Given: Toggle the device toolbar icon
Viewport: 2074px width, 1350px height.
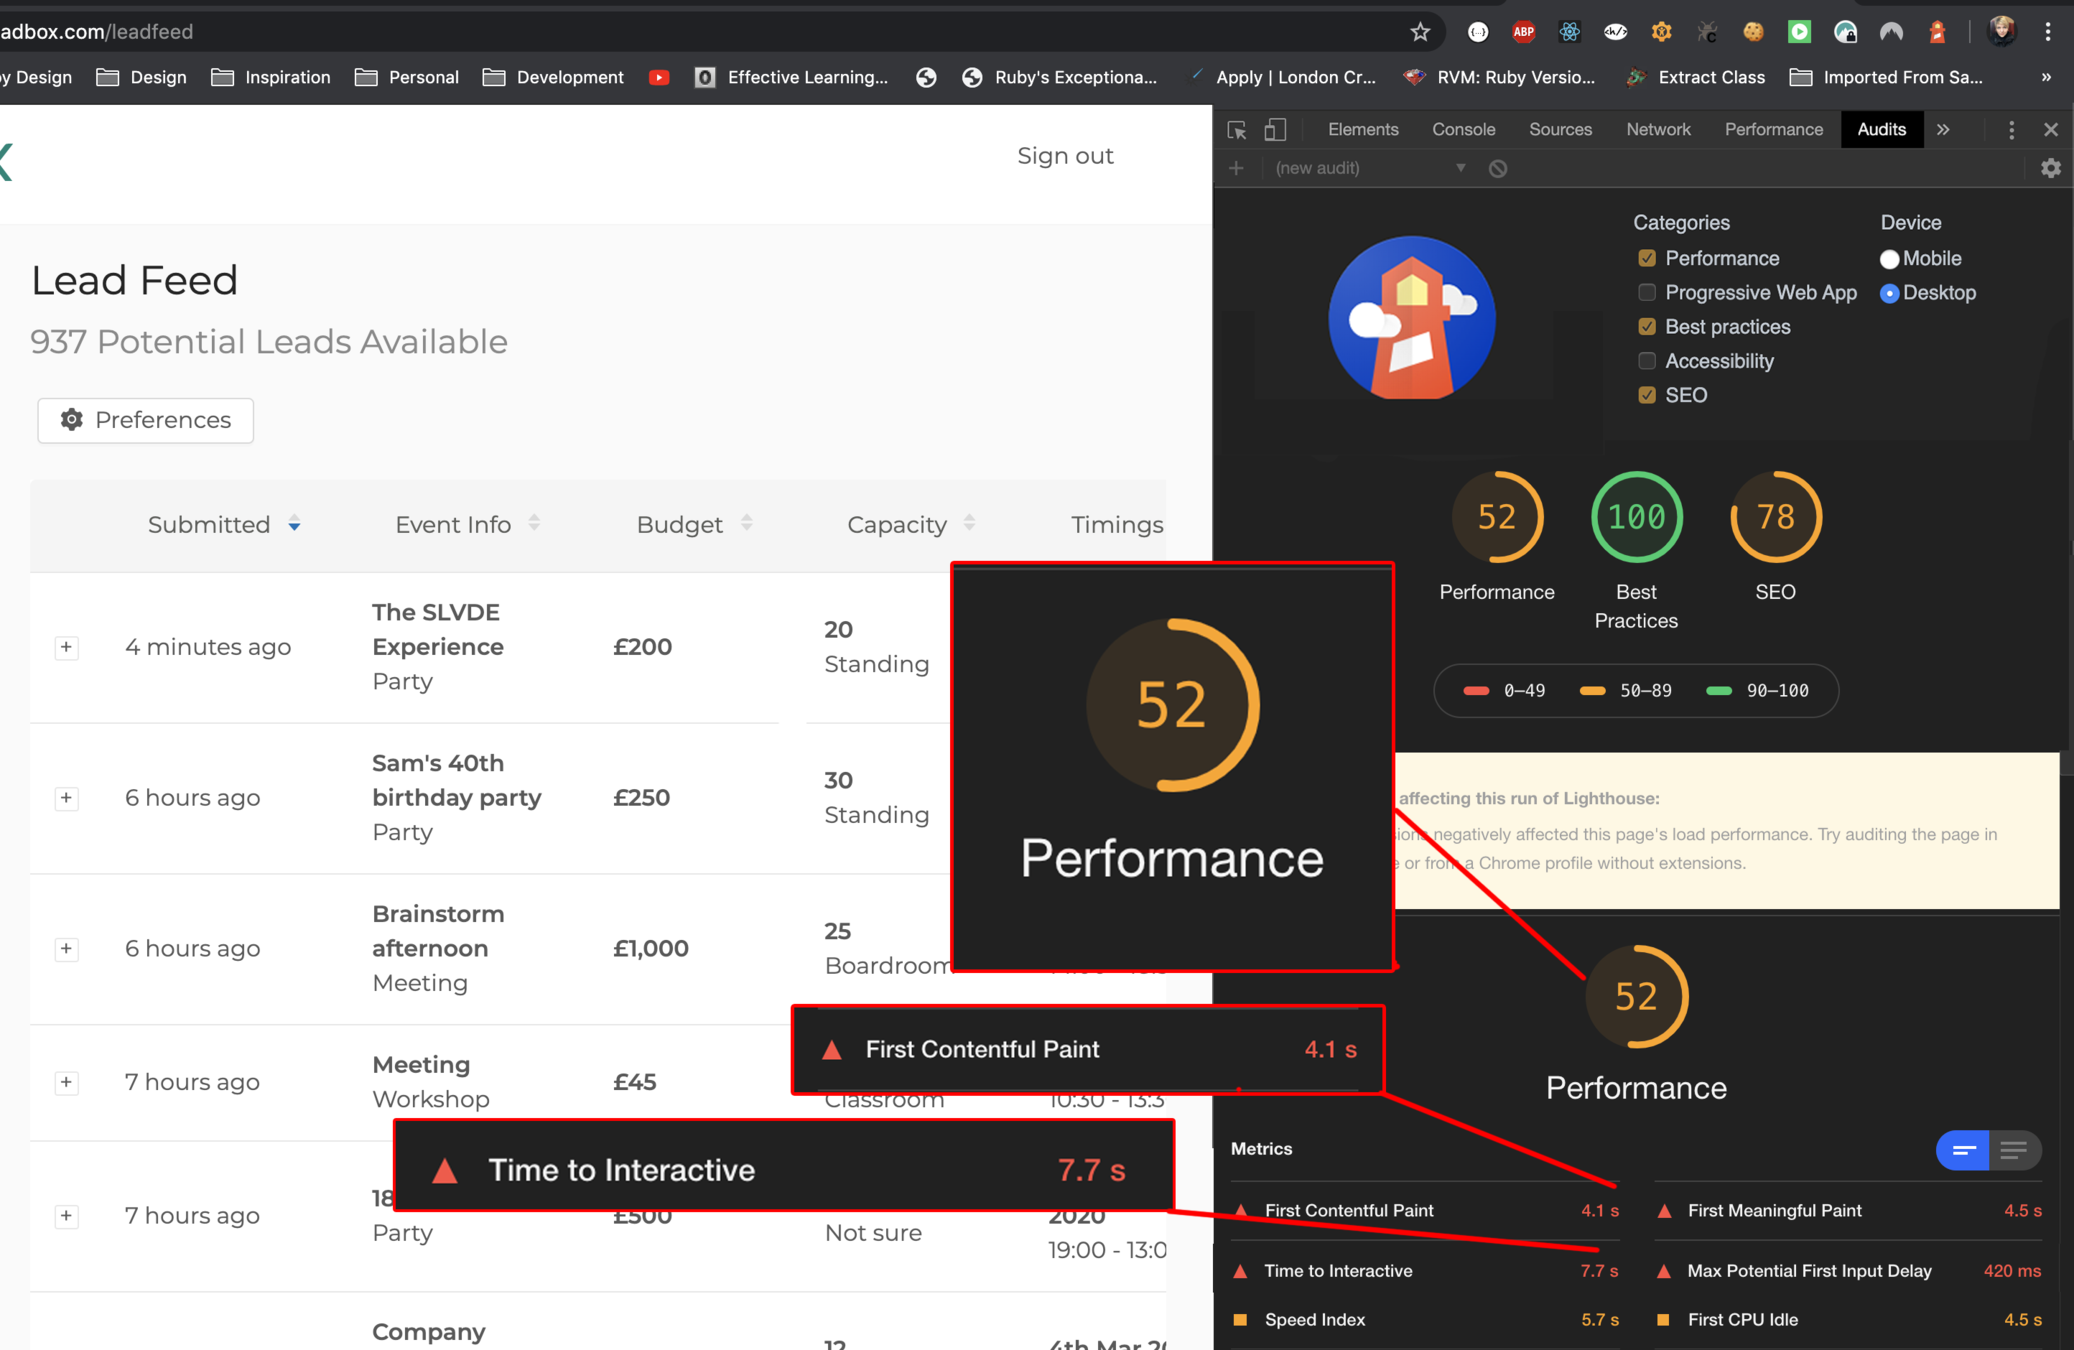Looking at the screenshot, I should [x=1275, y=130].
